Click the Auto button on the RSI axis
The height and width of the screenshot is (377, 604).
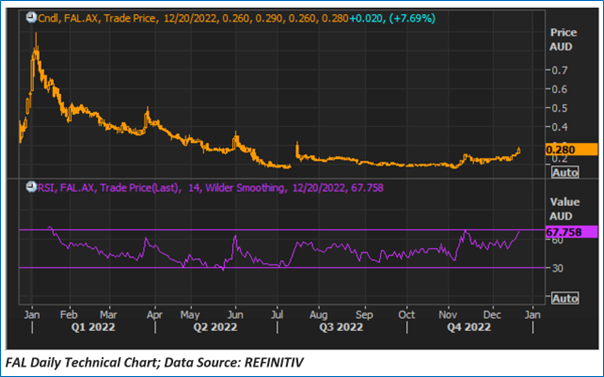565,298
